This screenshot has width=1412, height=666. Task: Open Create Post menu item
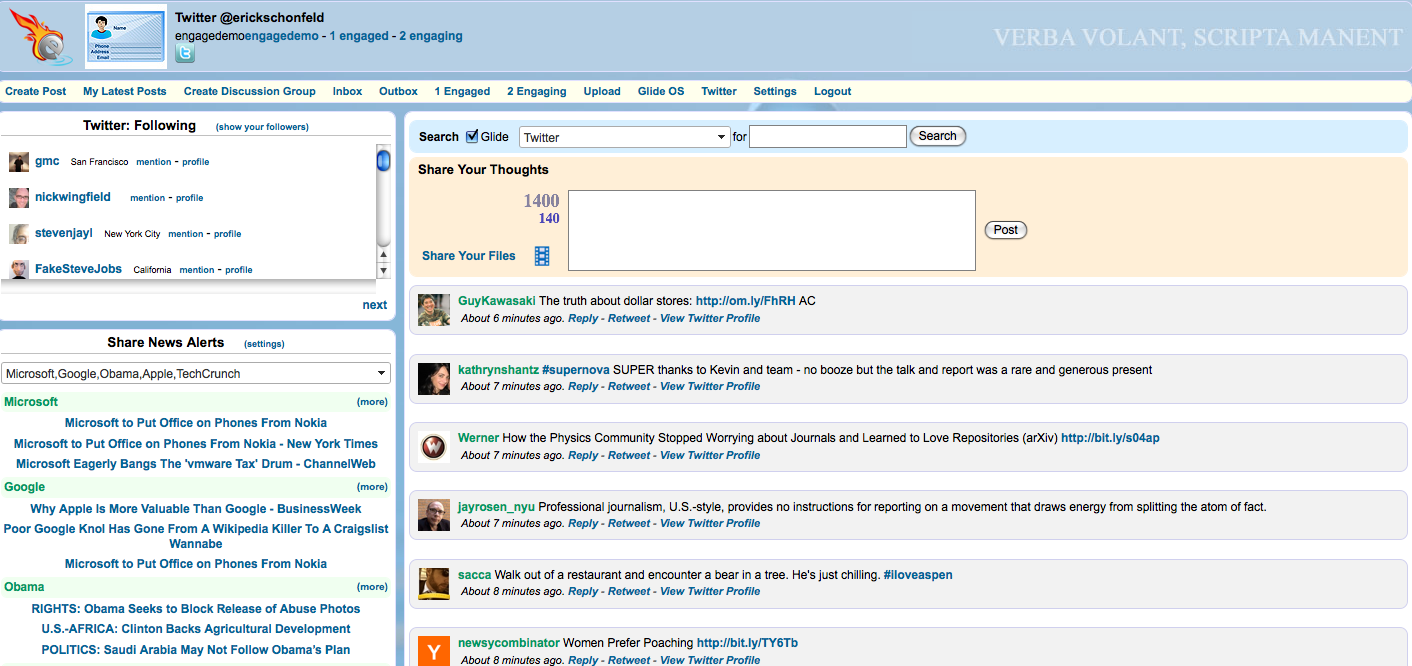(x=36, y=91)
